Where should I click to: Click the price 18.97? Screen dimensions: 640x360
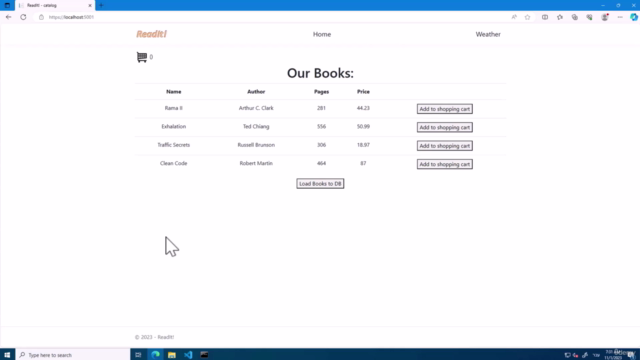point(363,145)
